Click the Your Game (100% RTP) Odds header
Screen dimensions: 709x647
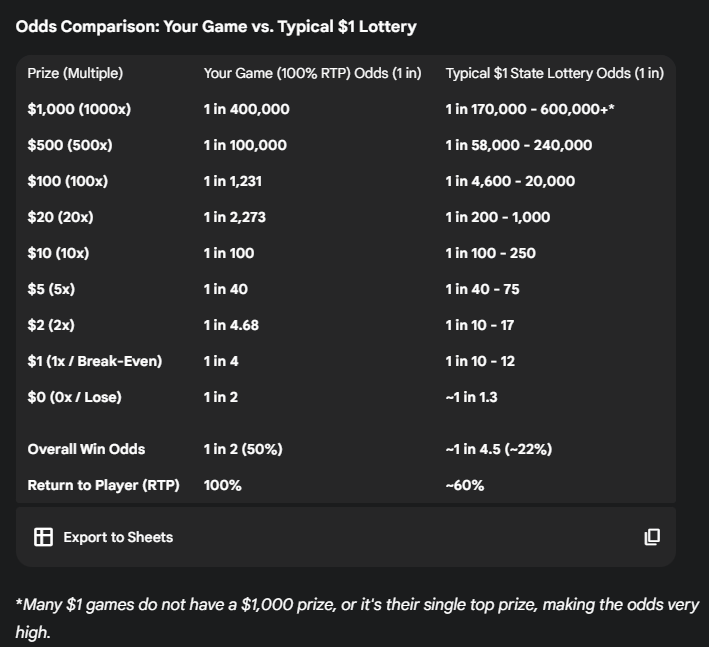(313, 73)
